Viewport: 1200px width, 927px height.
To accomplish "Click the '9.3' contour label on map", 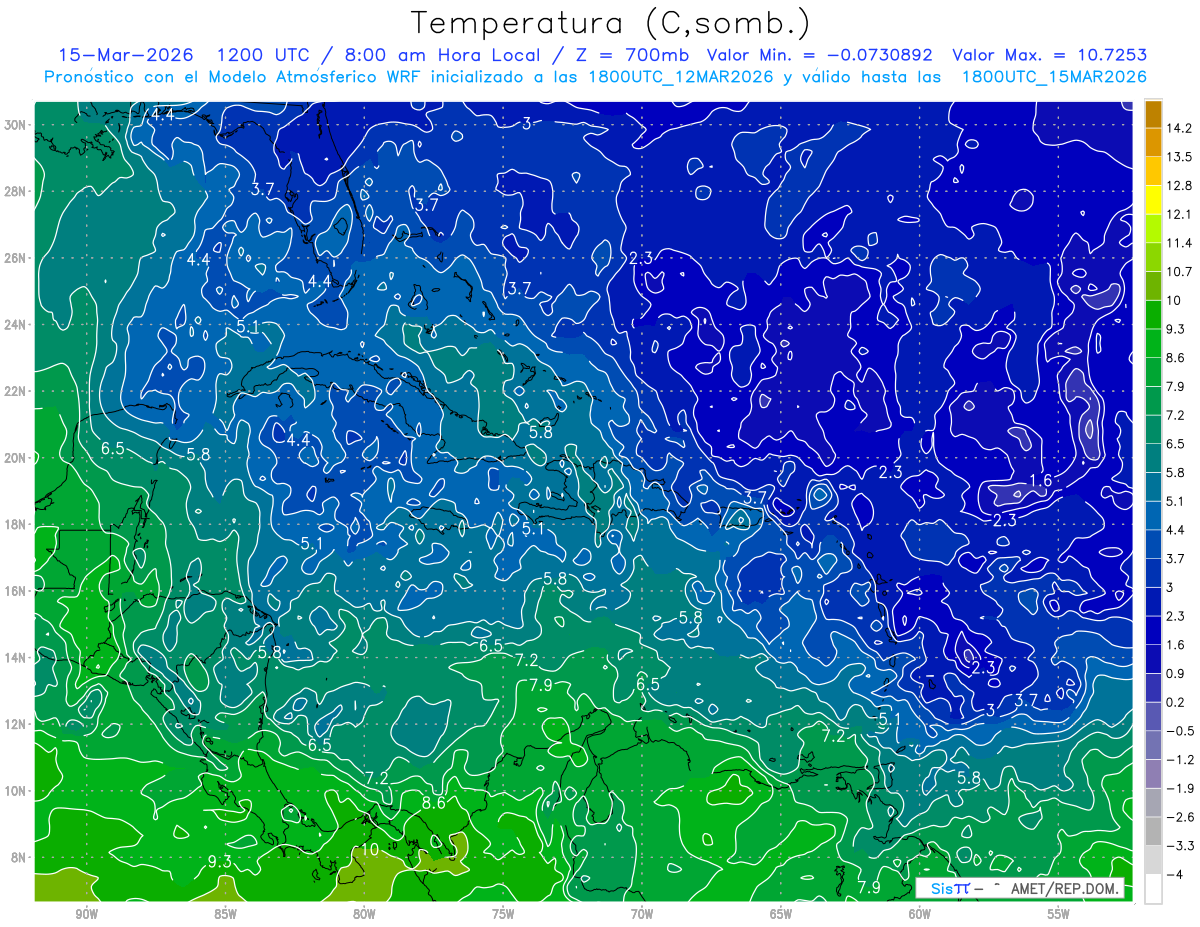I will 220,862.
